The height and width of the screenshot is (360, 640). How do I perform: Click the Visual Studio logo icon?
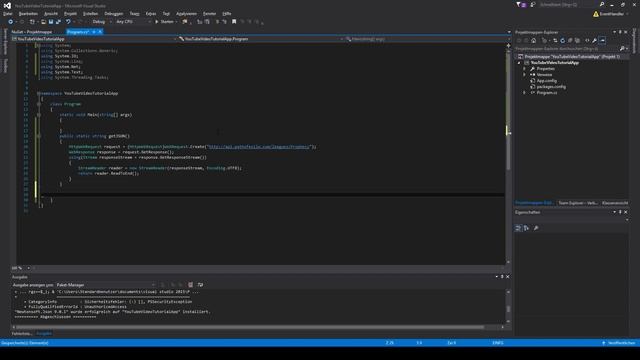click(x=7, y=5)
